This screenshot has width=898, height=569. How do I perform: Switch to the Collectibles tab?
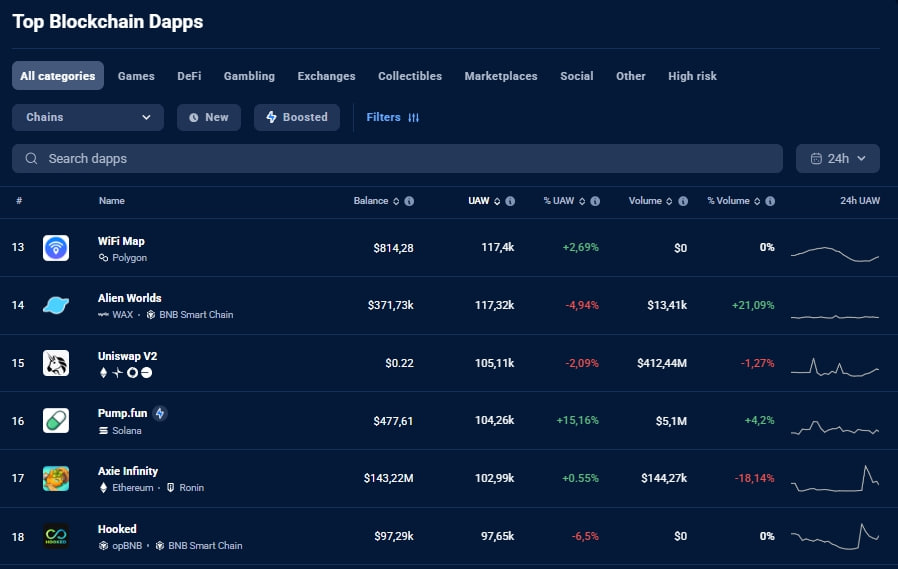point(410,76)
